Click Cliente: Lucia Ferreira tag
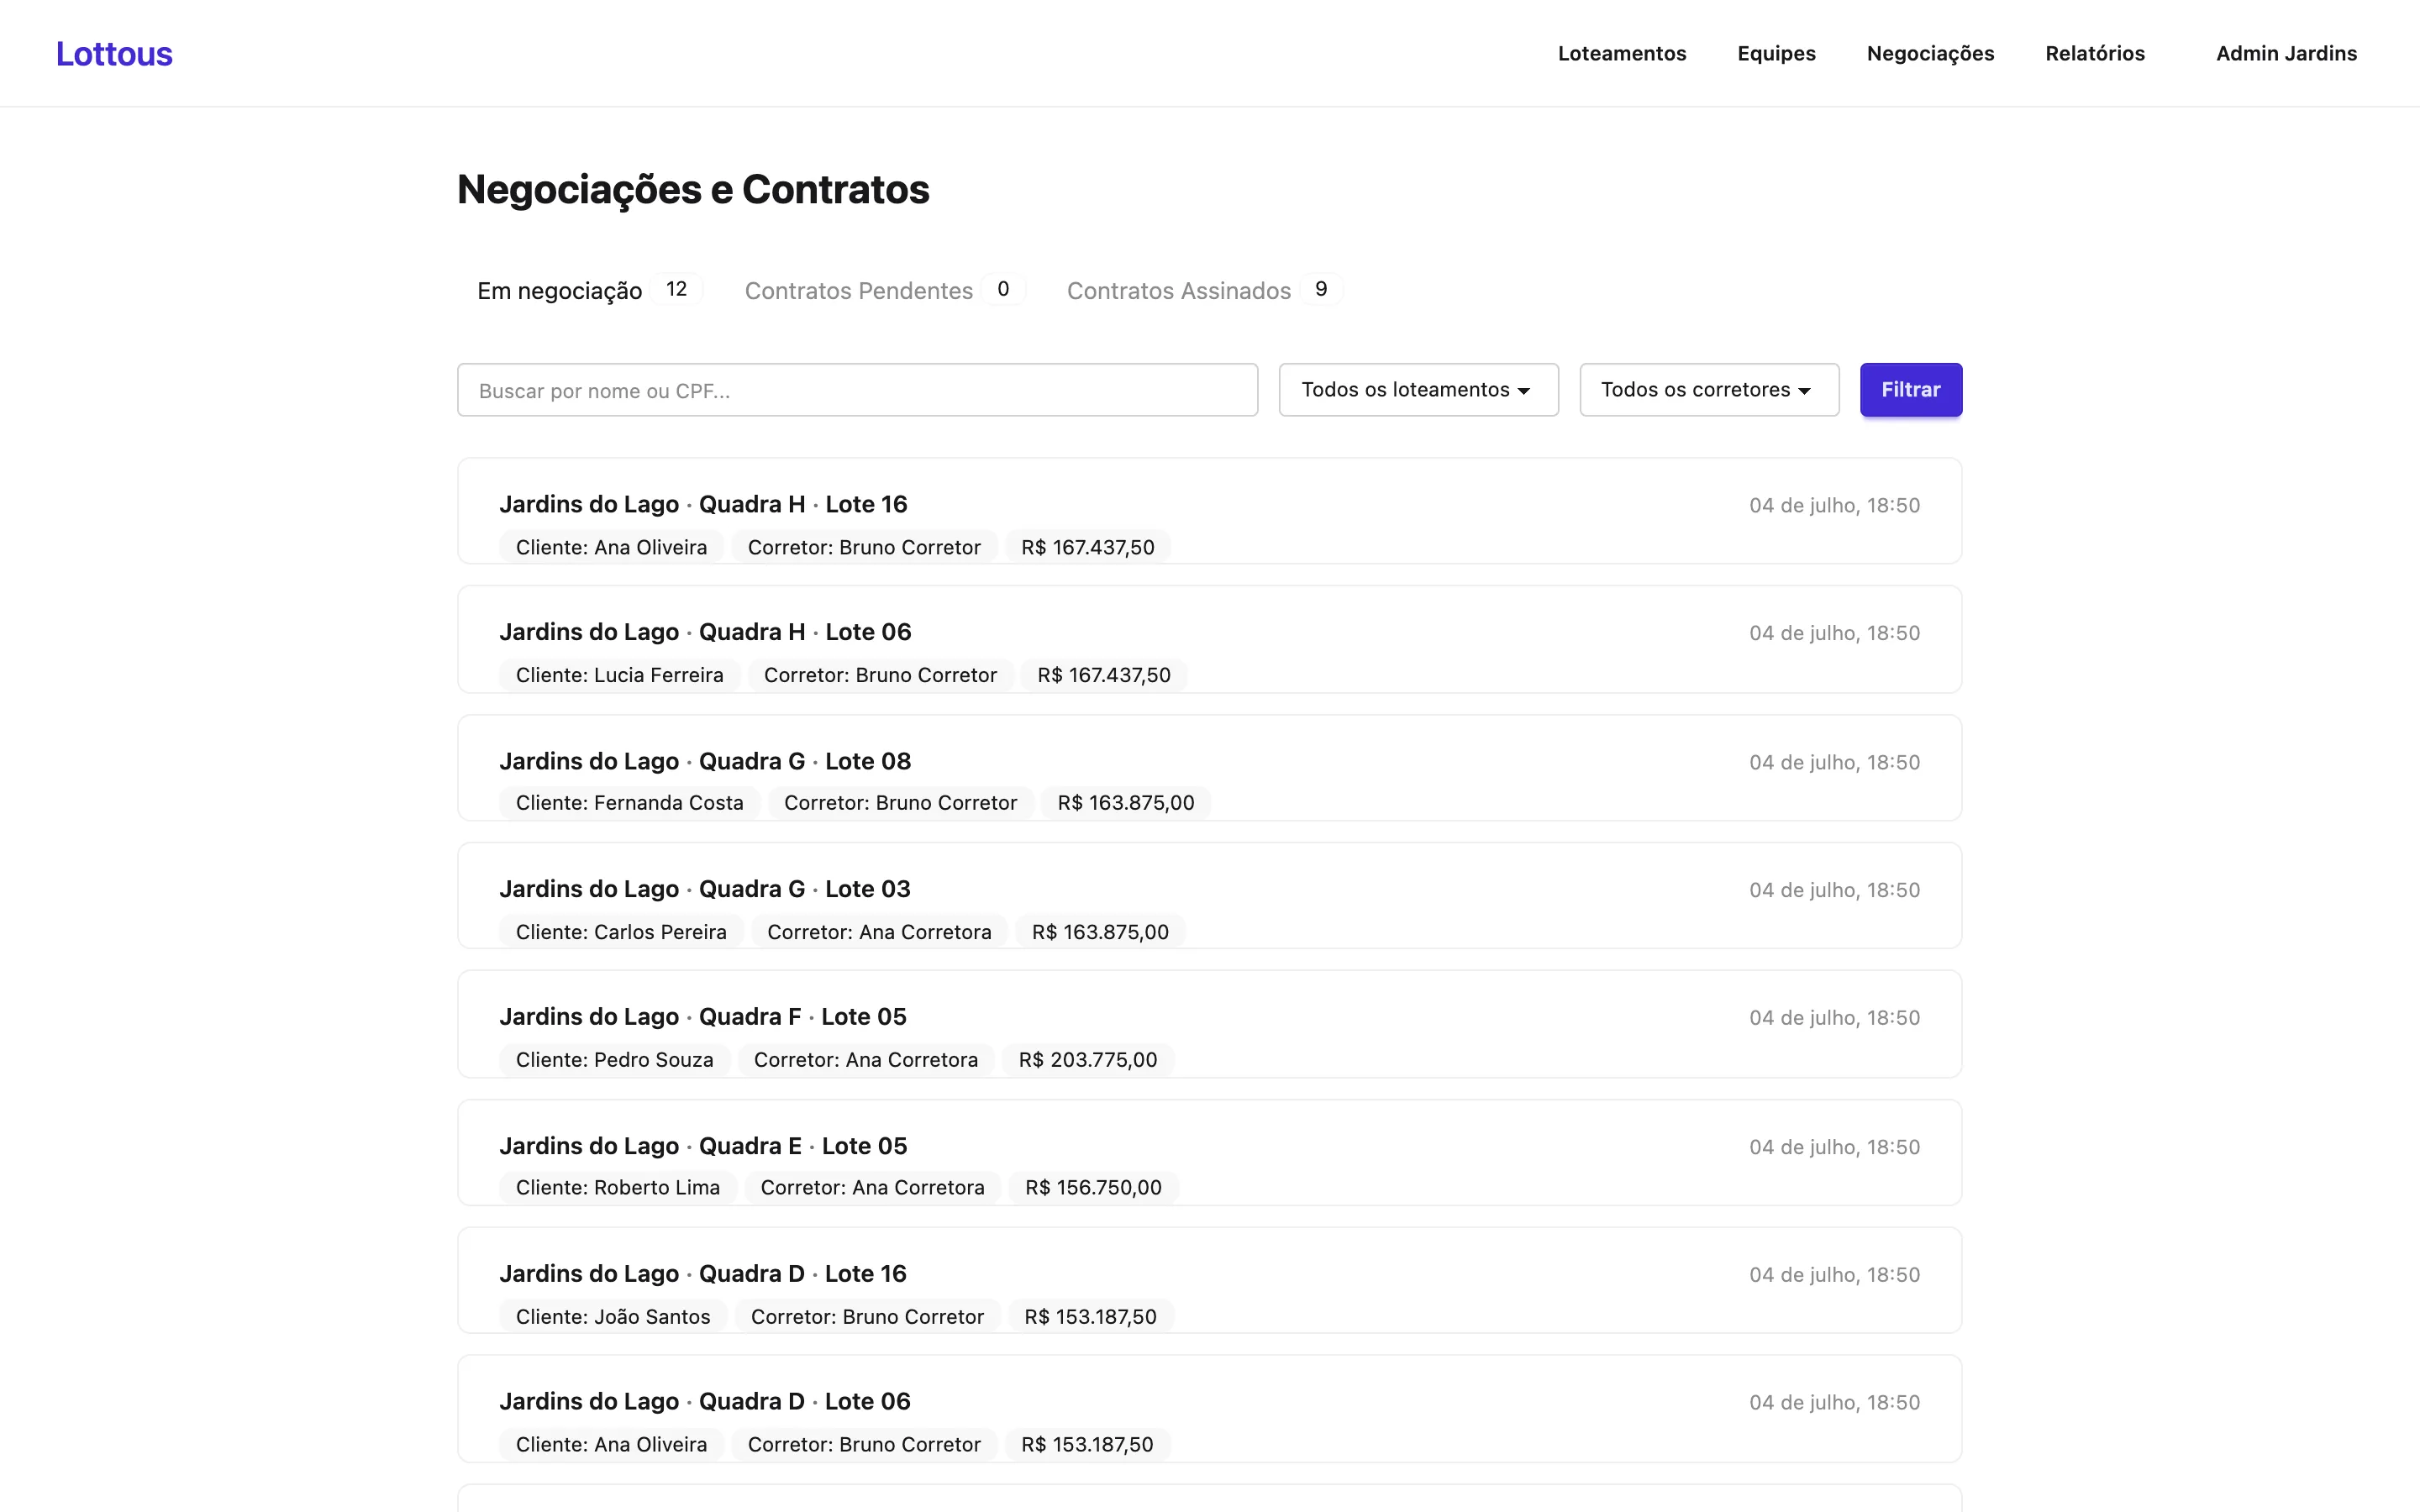 coord(619,675)
